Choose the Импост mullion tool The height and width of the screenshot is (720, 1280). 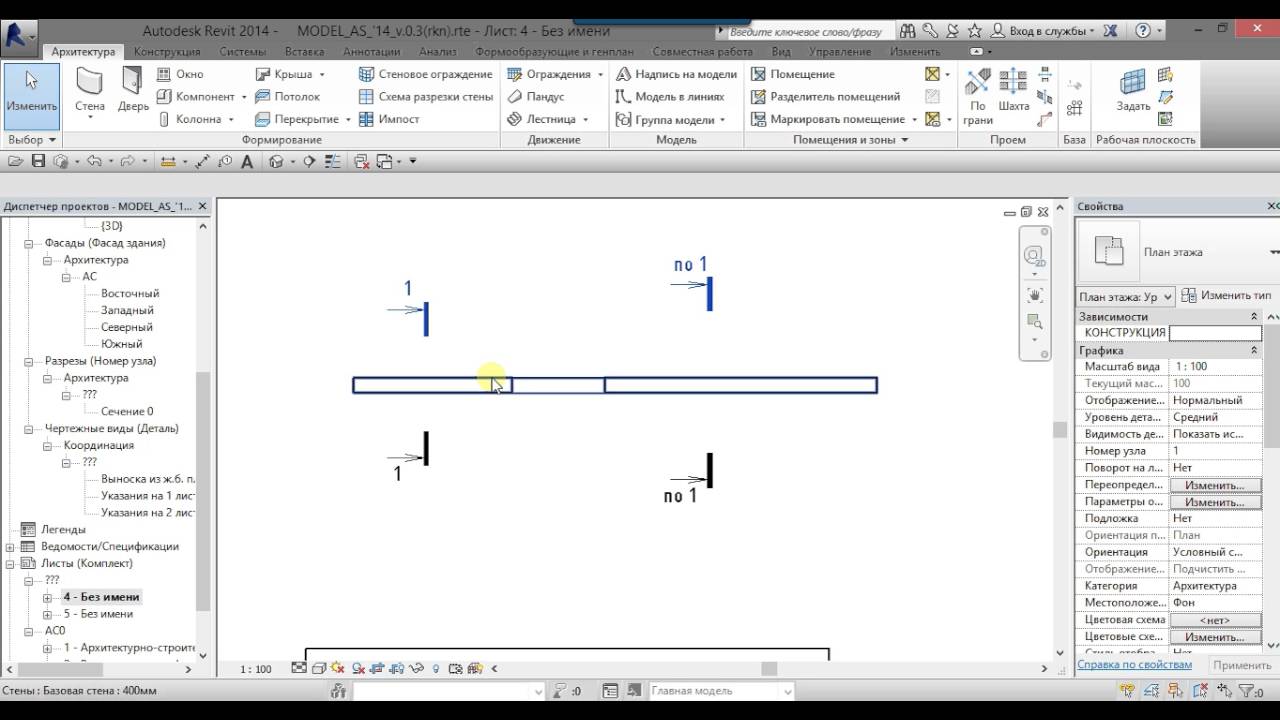pyautogui.click(x=389, y=119)
